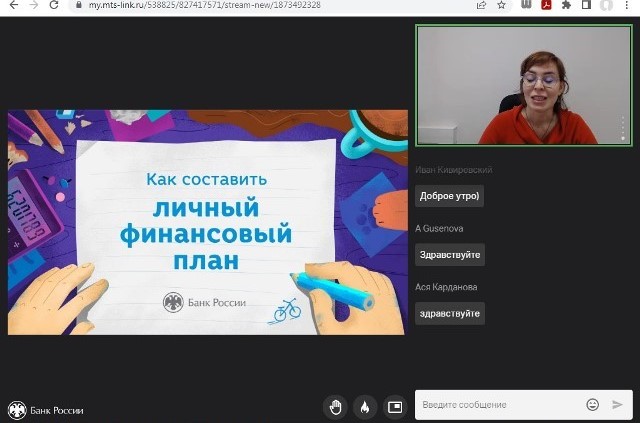640x423 pixels.
Task: Open the site padlock info
Action: click(79, 5)
